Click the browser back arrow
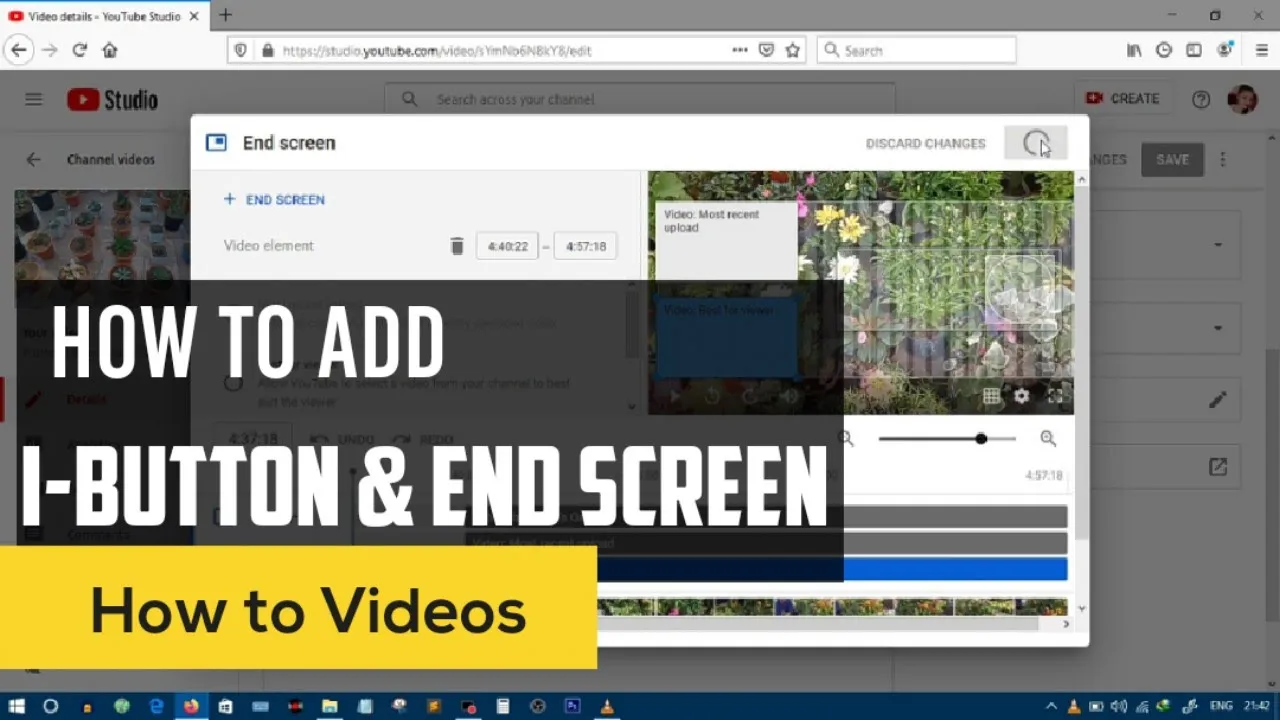The width and height of the screenshot is (1280, 720). point(19,50)
